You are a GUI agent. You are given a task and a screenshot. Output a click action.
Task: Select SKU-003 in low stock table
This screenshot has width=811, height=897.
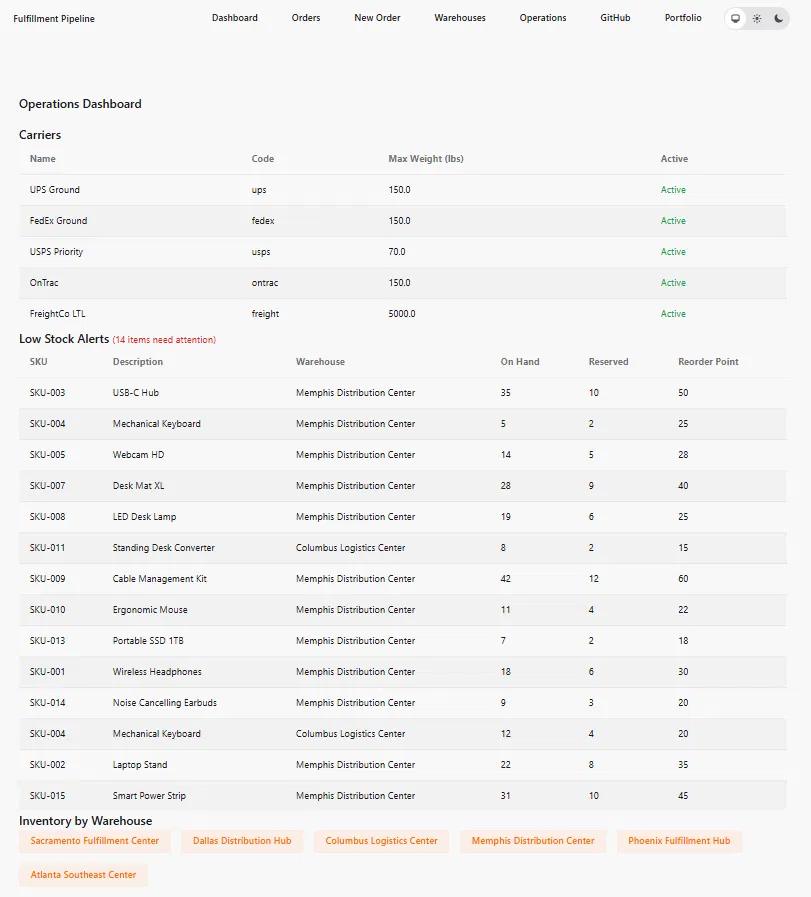point(47,393)
